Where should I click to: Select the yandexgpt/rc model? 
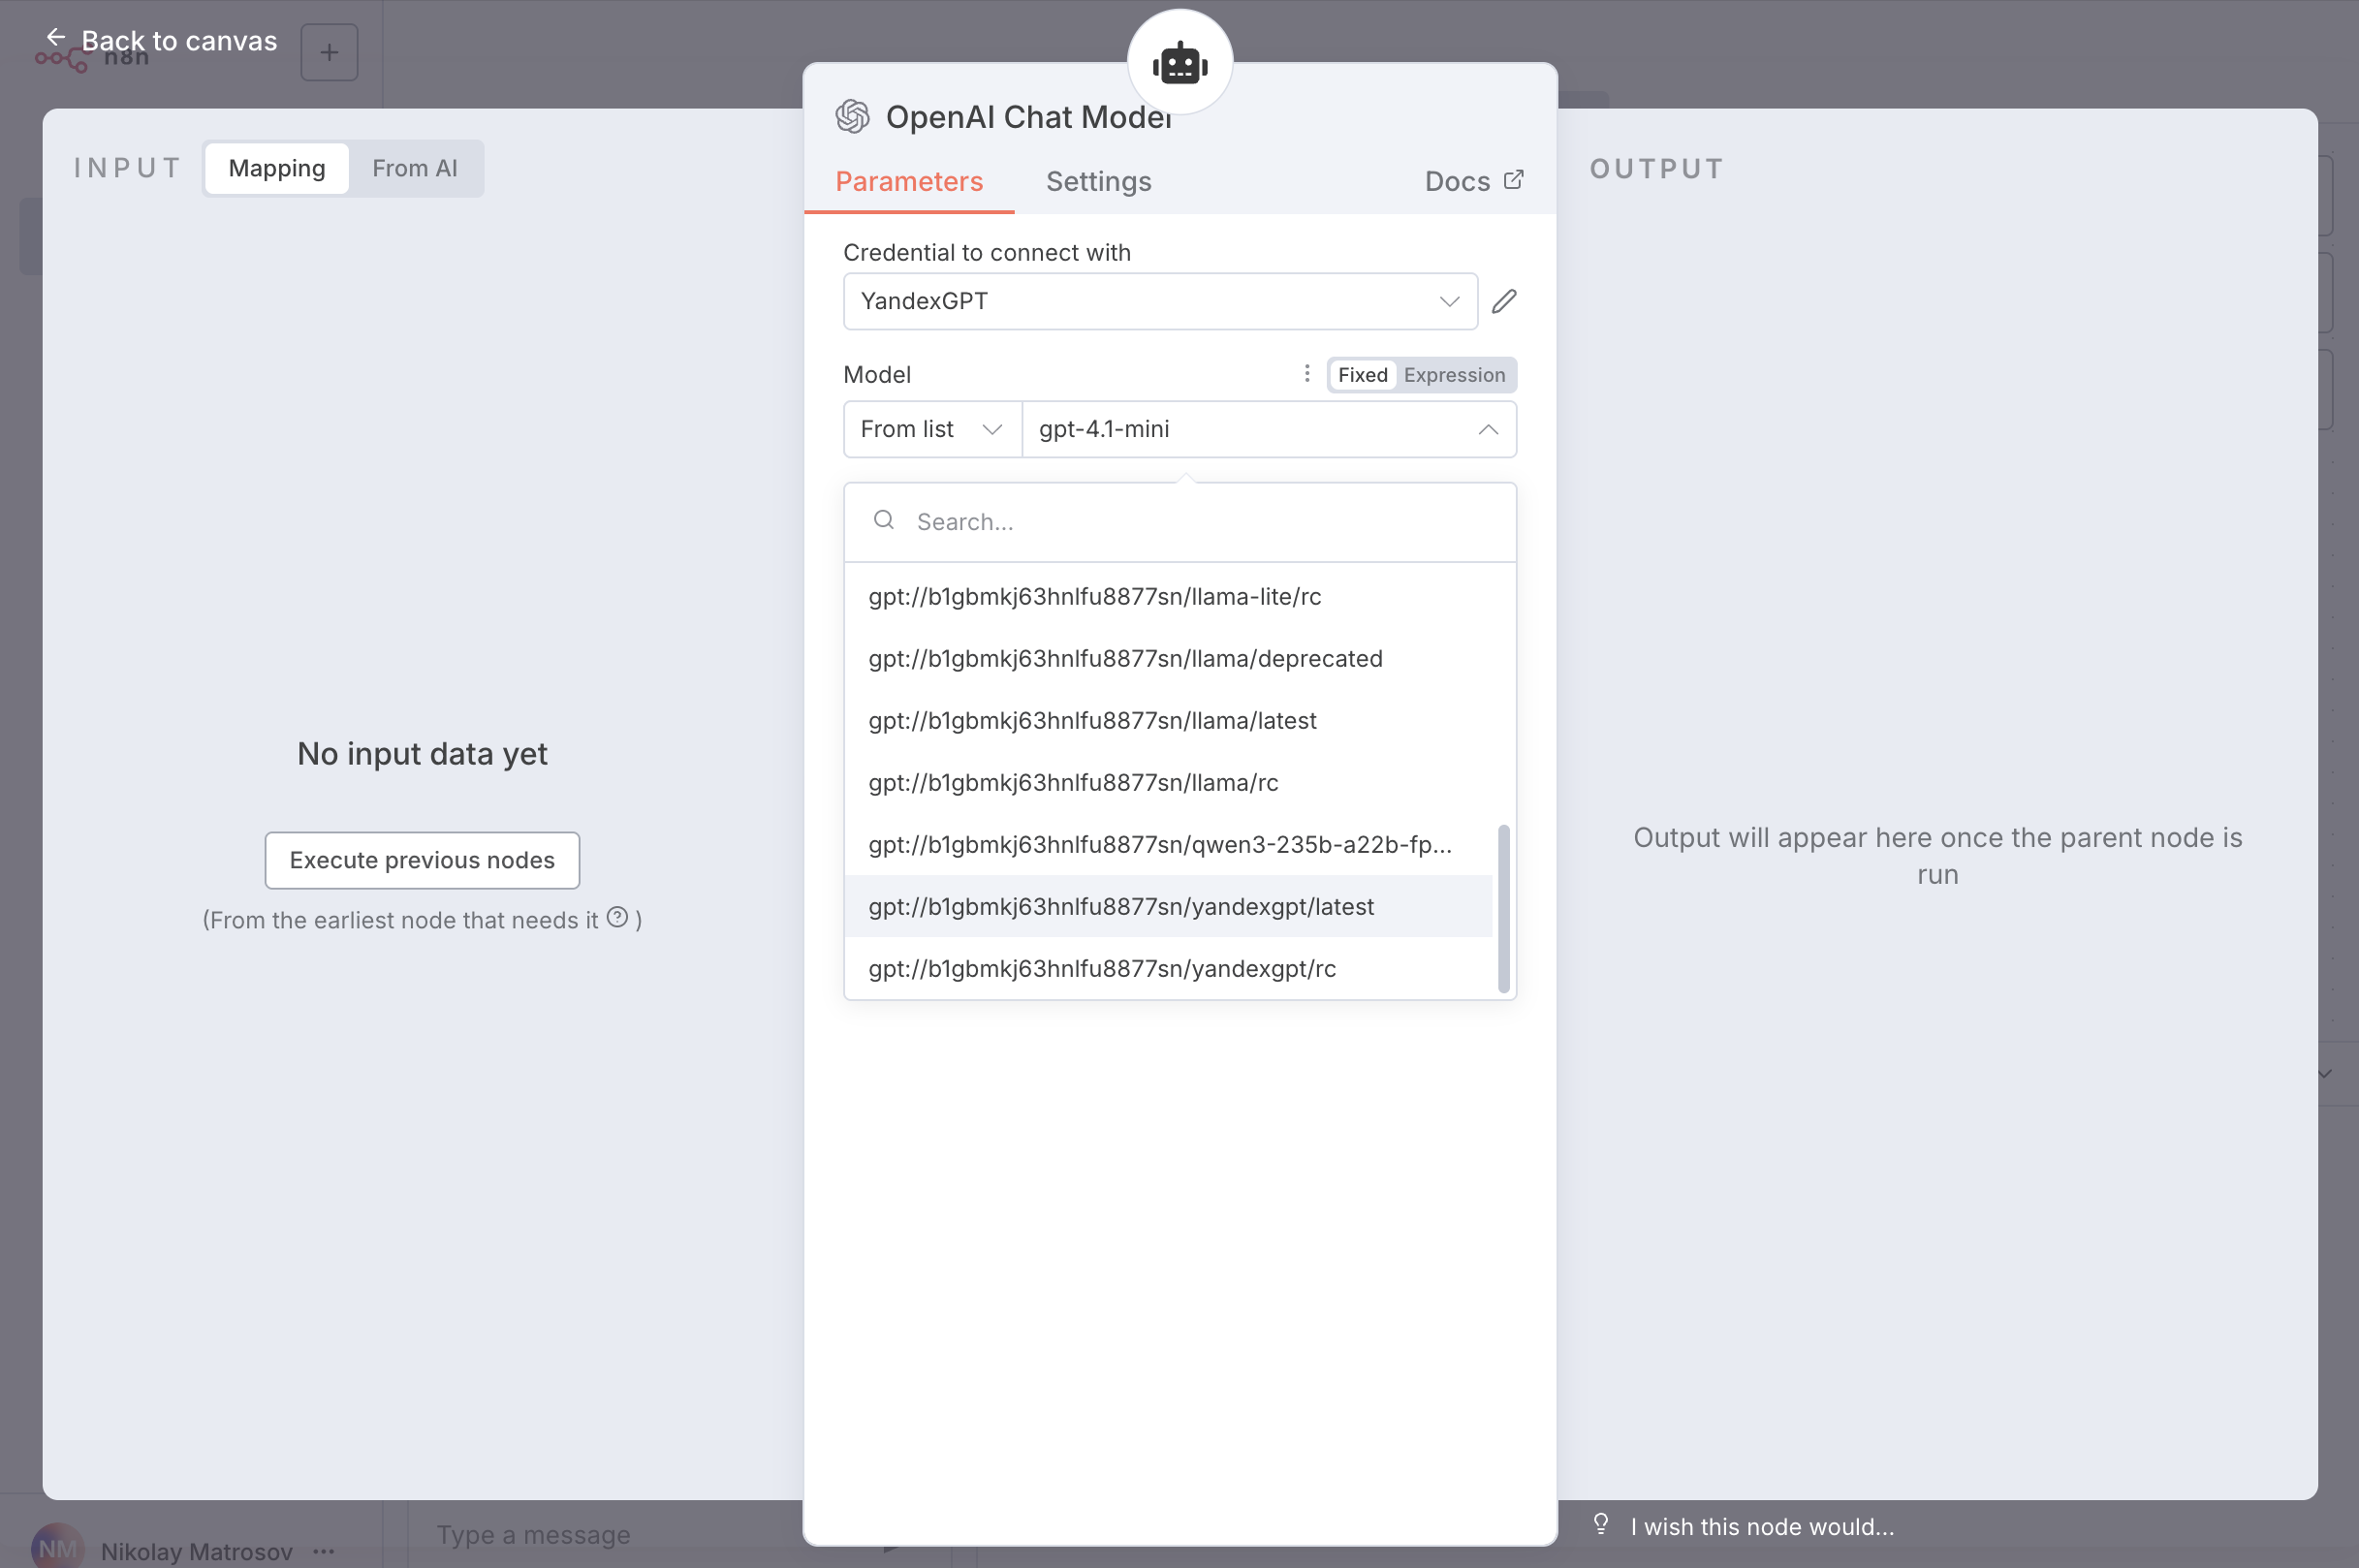coord(1168,968)
